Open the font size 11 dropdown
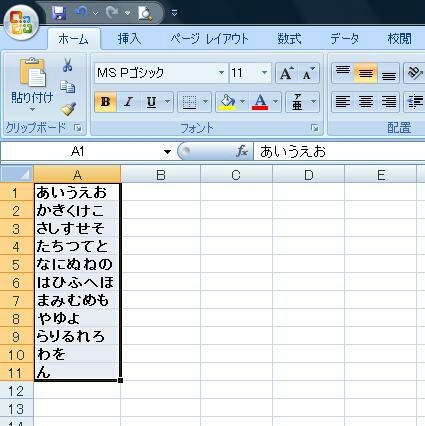Screen dimensions: 425x426 (264, 72)
